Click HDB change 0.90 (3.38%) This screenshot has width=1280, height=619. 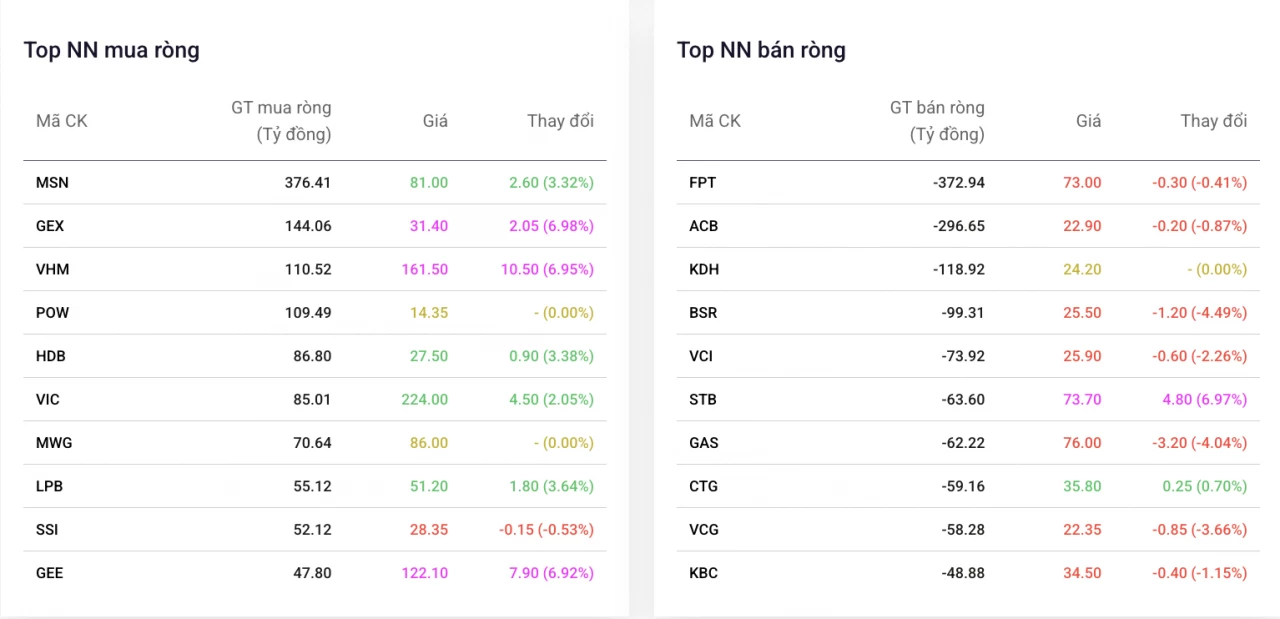pyautogui.click(x=551, y=356)
